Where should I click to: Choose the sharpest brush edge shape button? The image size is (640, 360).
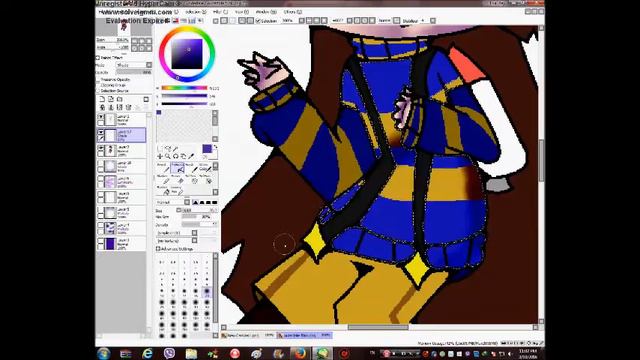click(215, 202)
